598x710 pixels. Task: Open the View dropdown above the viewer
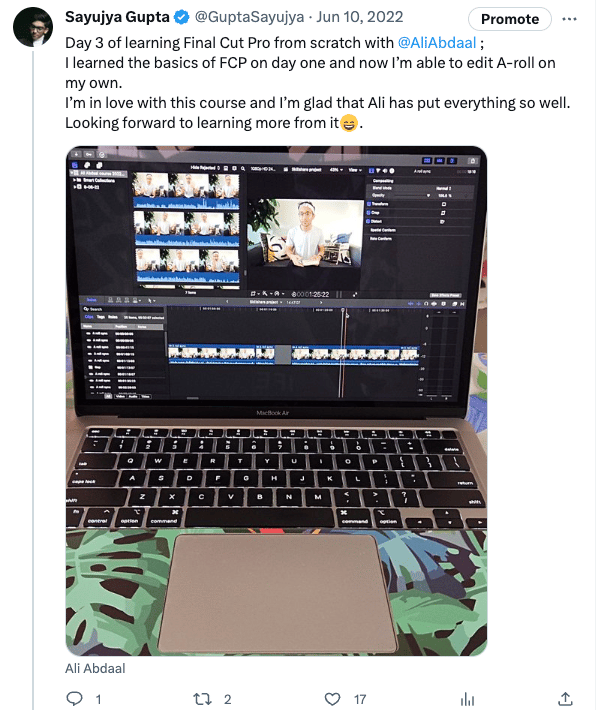[354, 170]
